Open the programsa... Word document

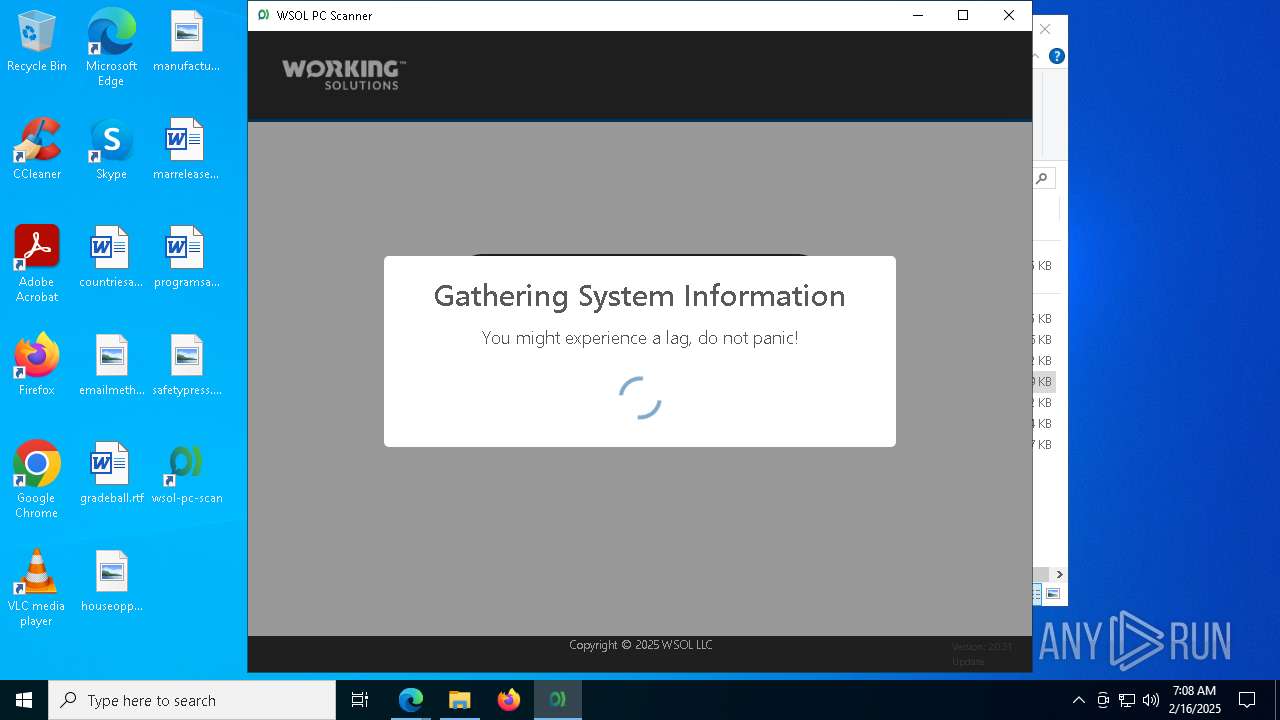pyautogui.click(x=186, y=257)
